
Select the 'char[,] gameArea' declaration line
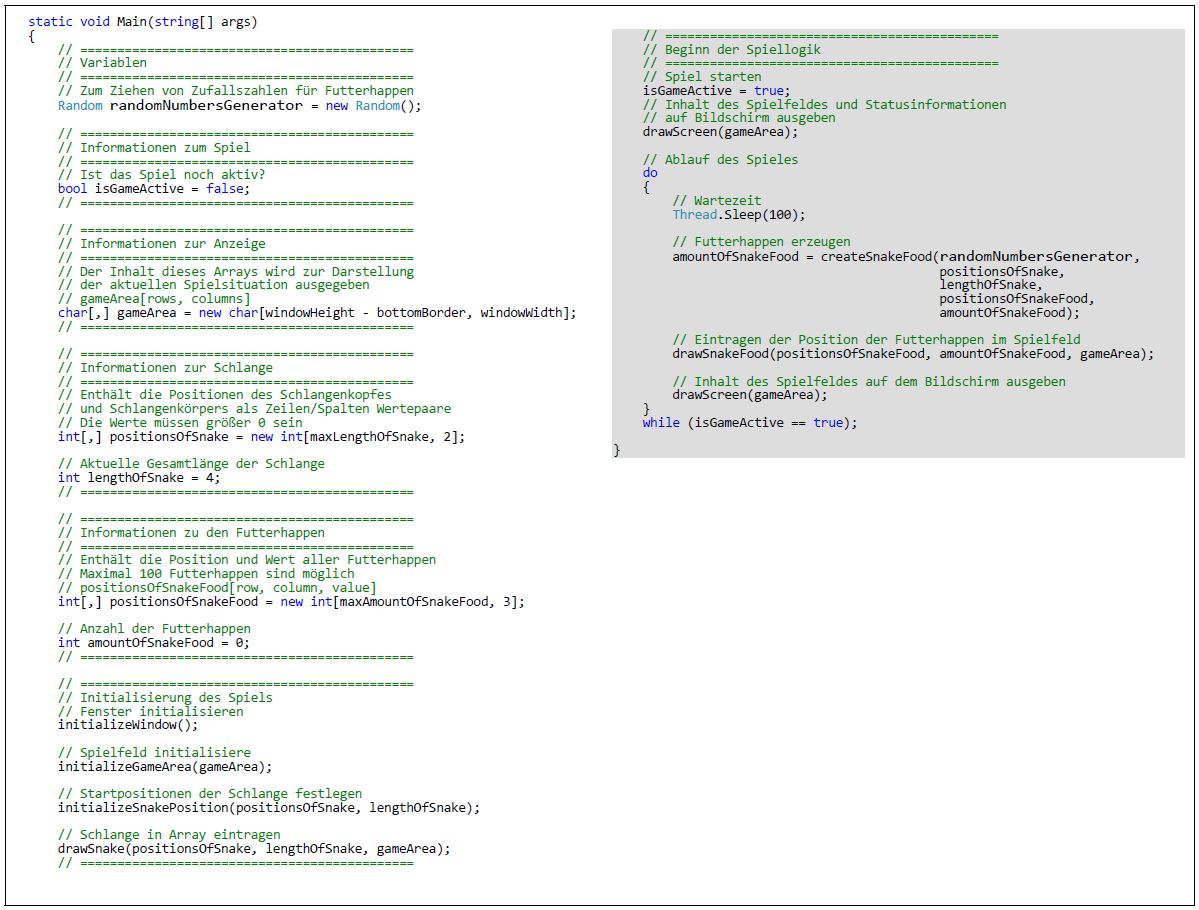pos(317,313)
